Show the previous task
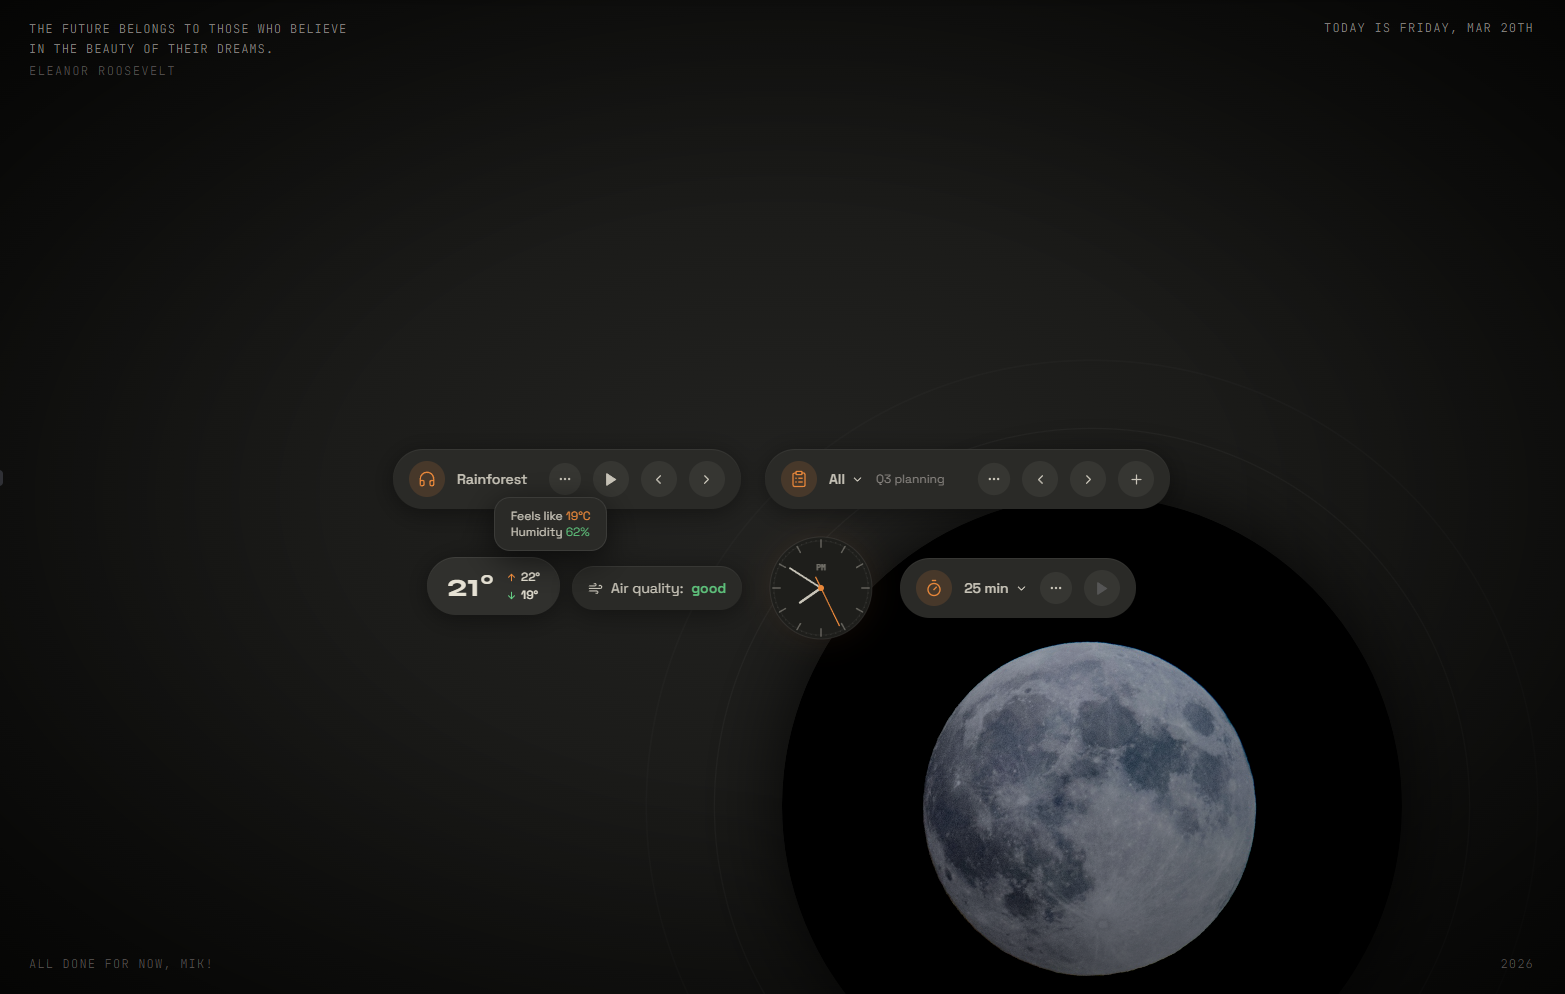 pyautogui.click(x=1041, y=479)
